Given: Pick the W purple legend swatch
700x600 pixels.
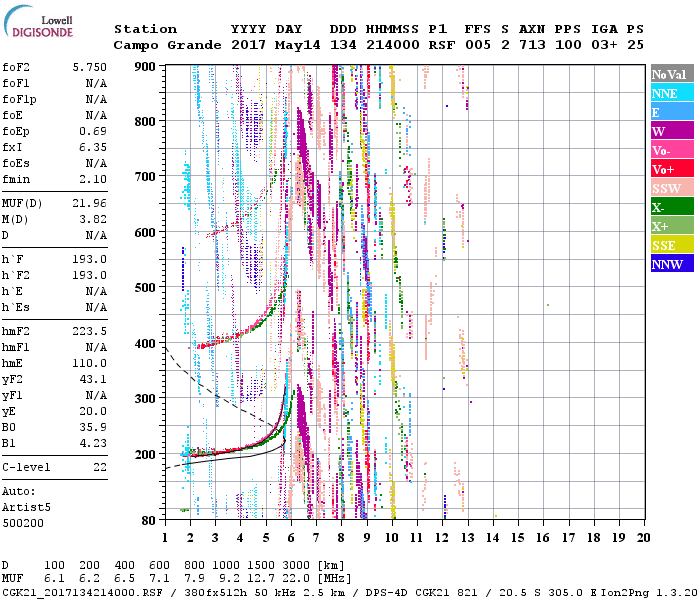Looking at the screenshot, I should (x=672, y=131).
